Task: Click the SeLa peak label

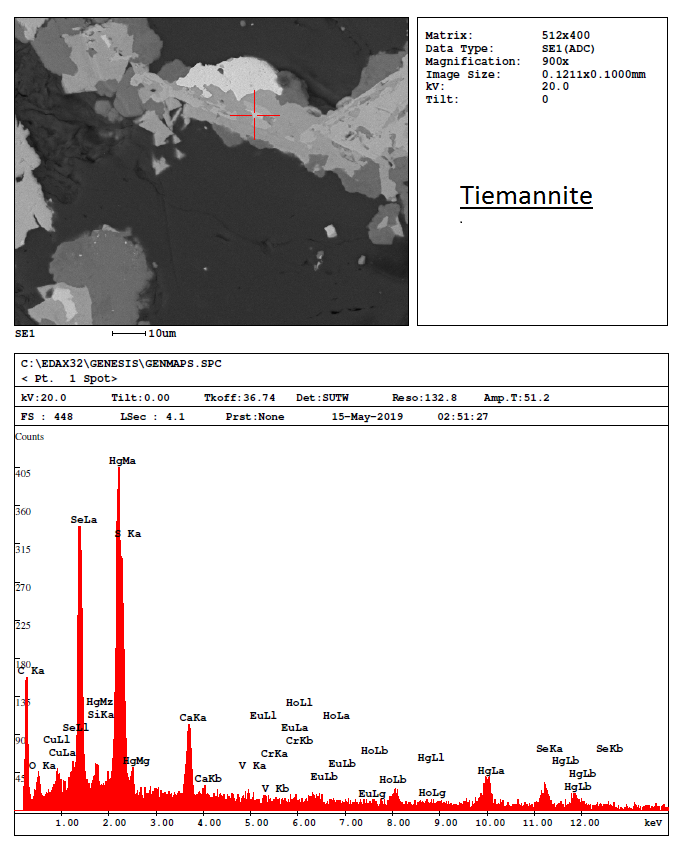Action: click(84, 520)
